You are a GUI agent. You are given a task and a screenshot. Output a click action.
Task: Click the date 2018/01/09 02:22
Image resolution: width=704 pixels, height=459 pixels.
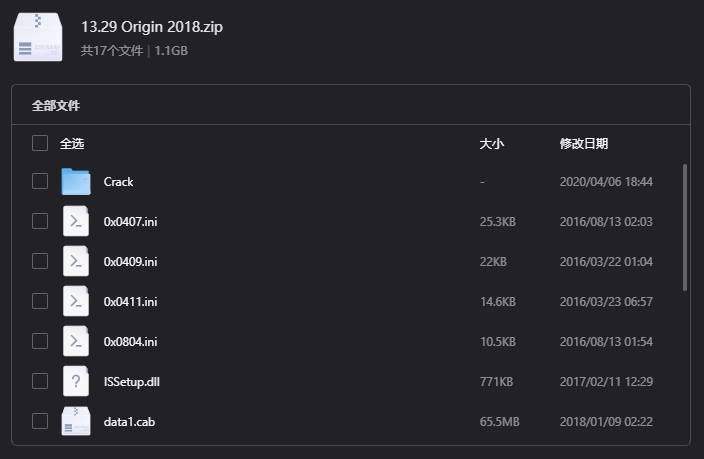coord(606,421)
